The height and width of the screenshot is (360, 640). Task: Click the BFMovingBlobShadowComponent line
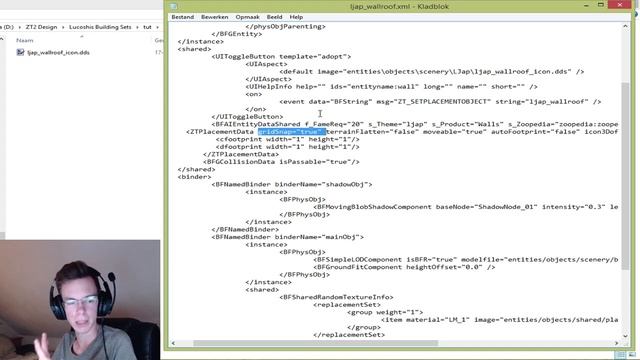coord(466,207)
